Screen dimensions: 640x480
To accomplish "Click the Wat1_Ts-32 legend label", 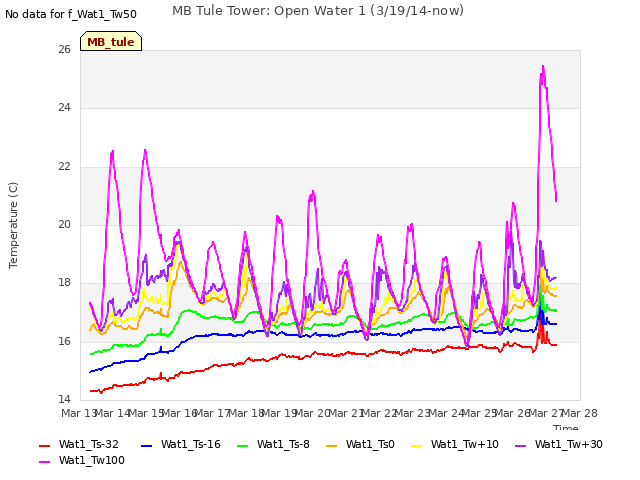I will coord(89,444).
